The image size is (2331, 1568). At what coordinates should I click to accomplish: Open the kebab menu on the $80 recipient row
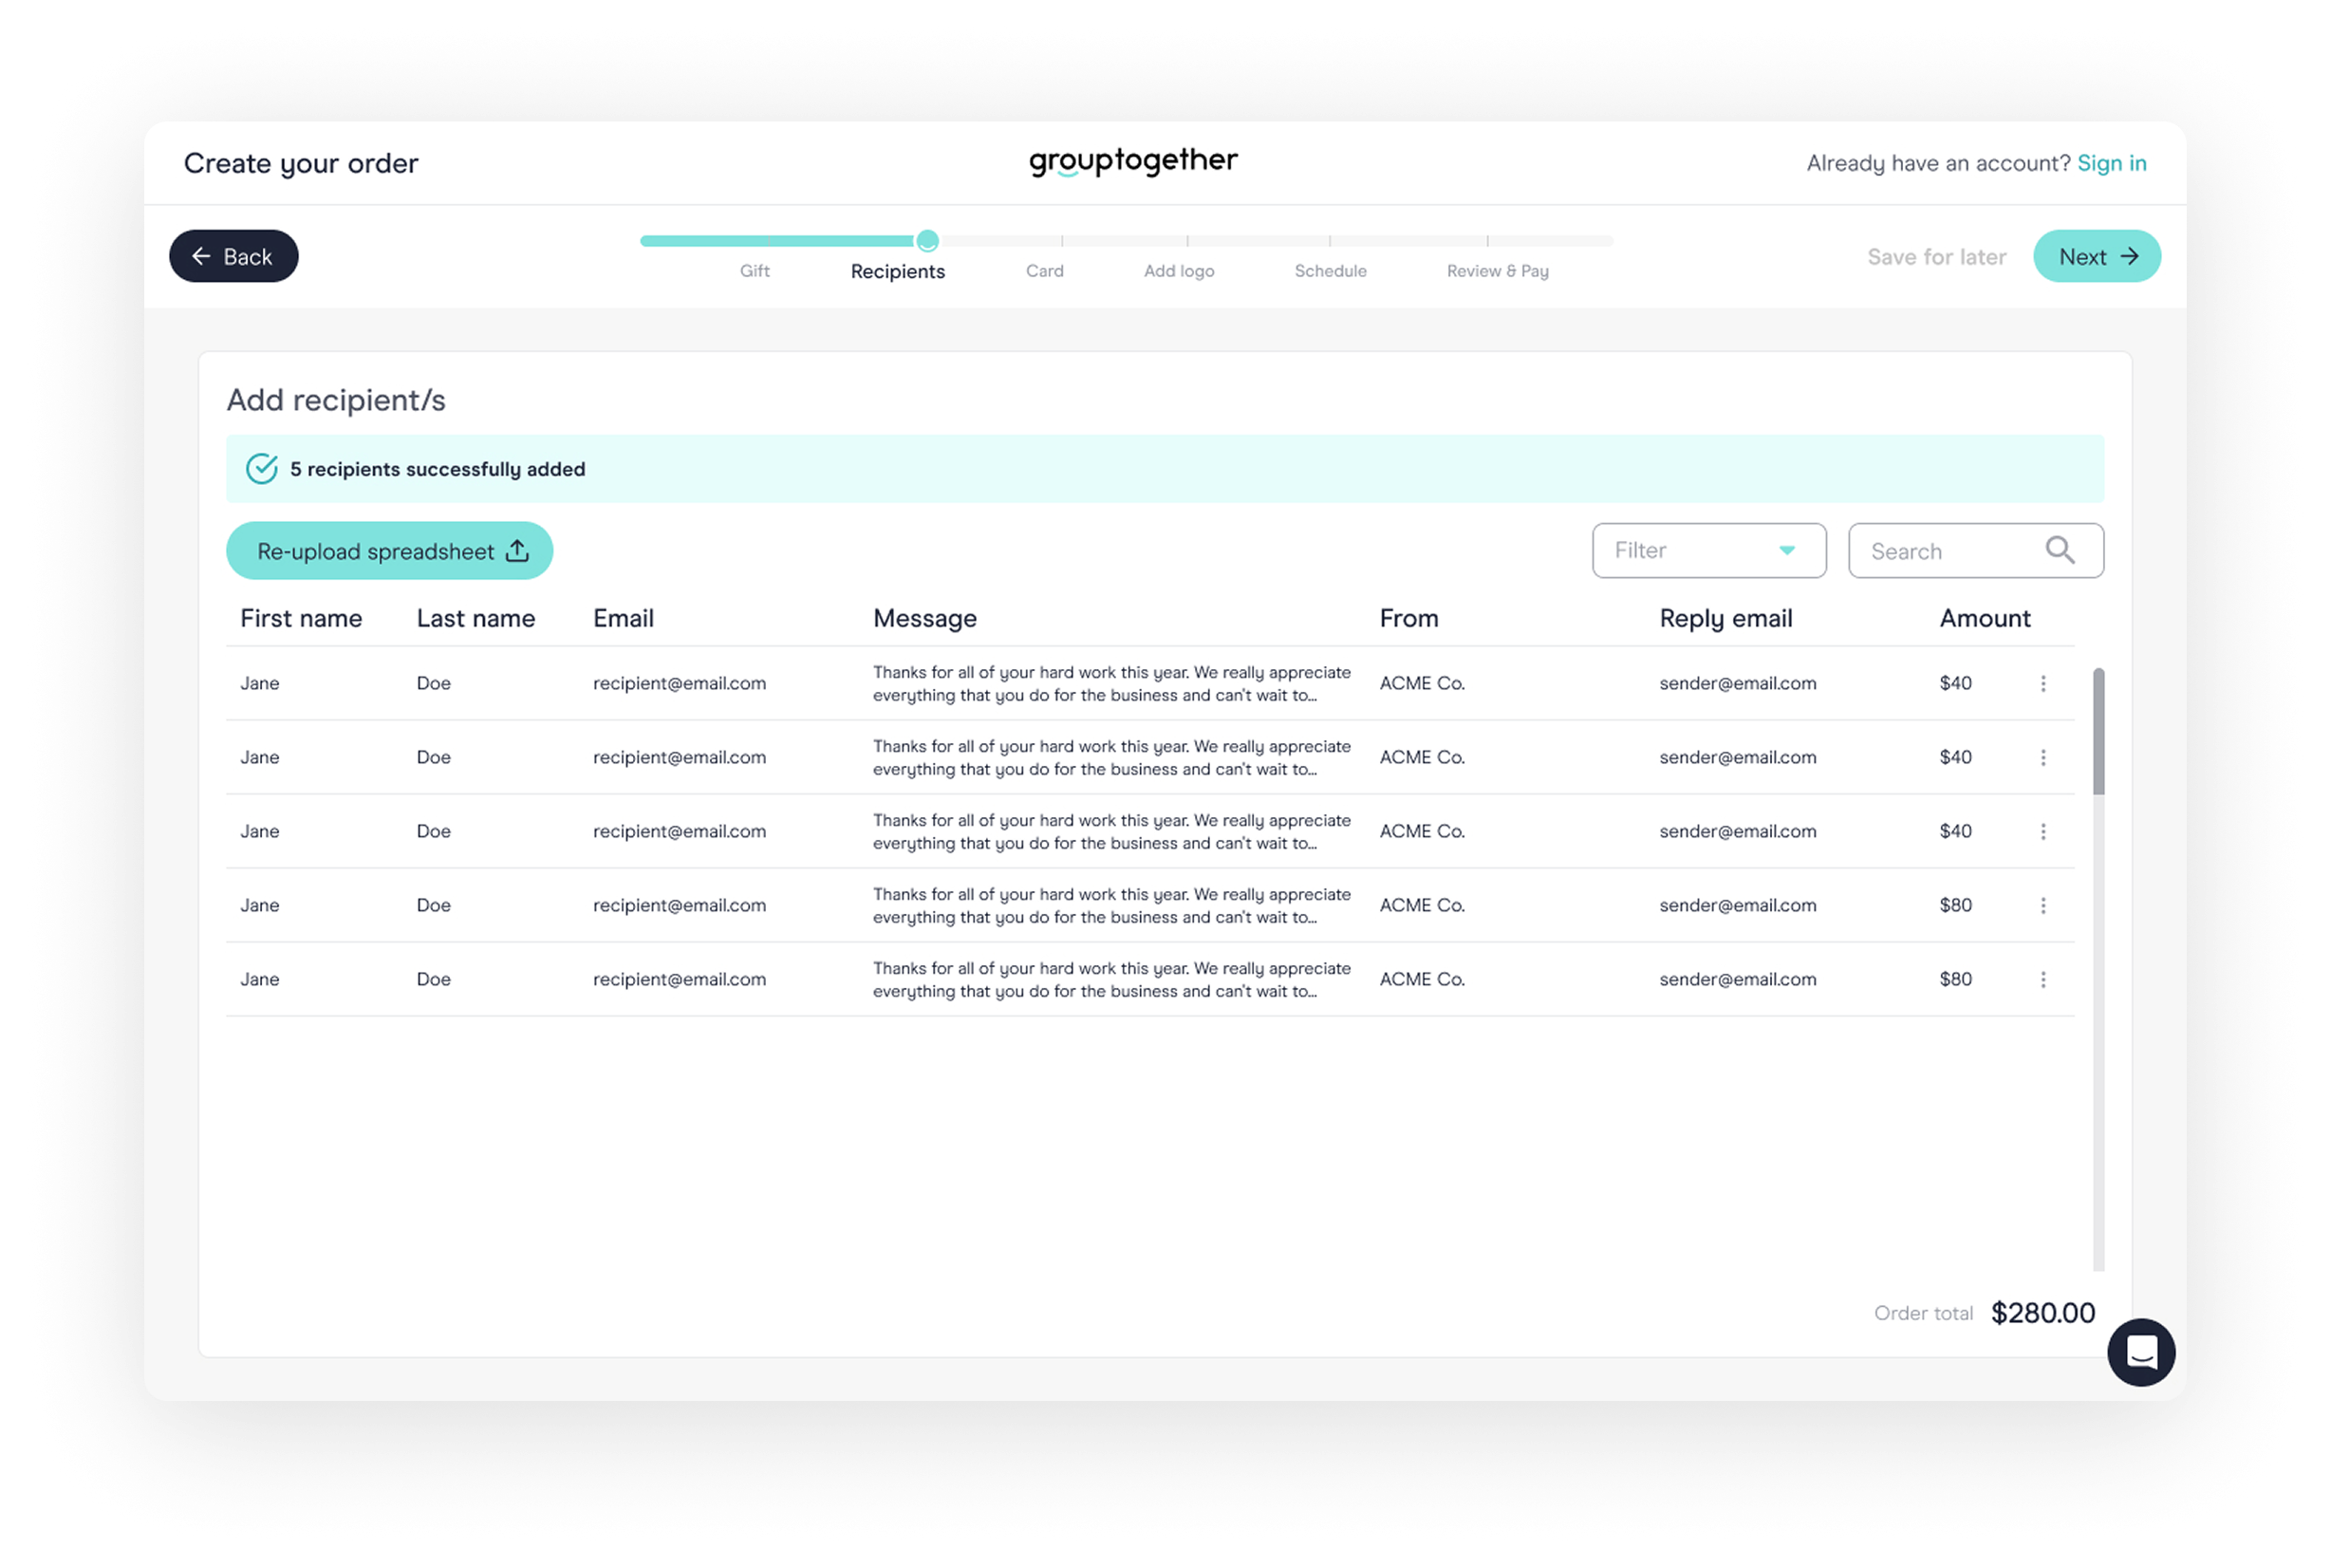(x=2044, y=905)
